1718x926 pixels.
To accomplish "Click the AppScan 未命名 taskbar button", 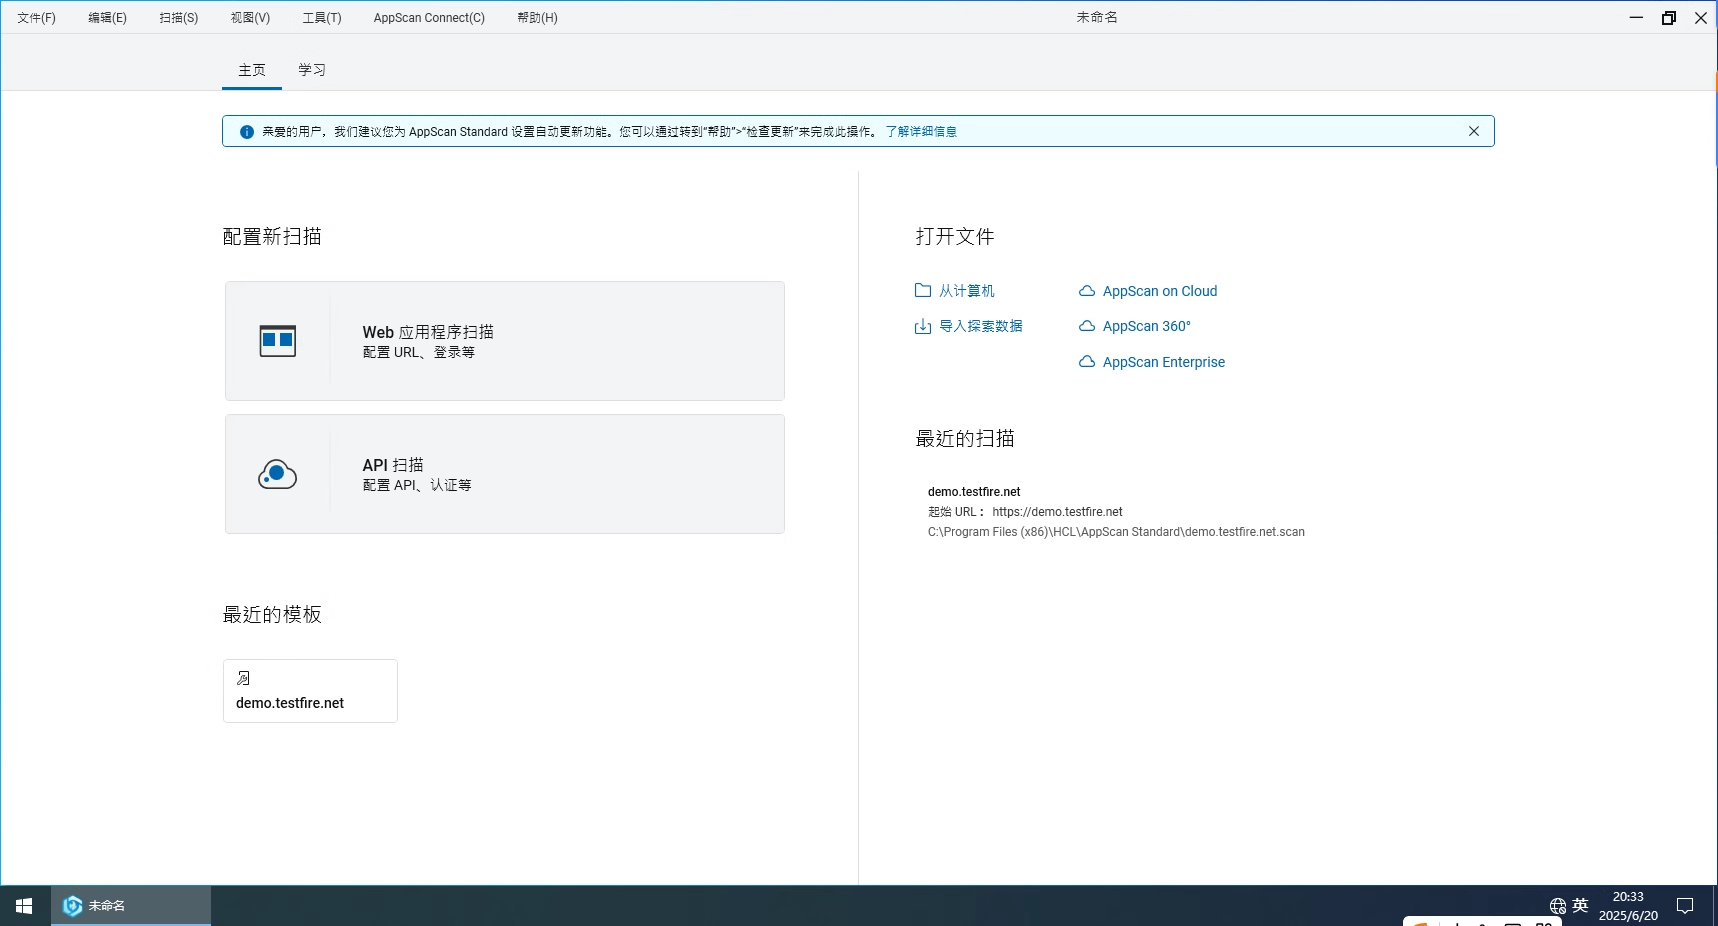I will 131,906.
